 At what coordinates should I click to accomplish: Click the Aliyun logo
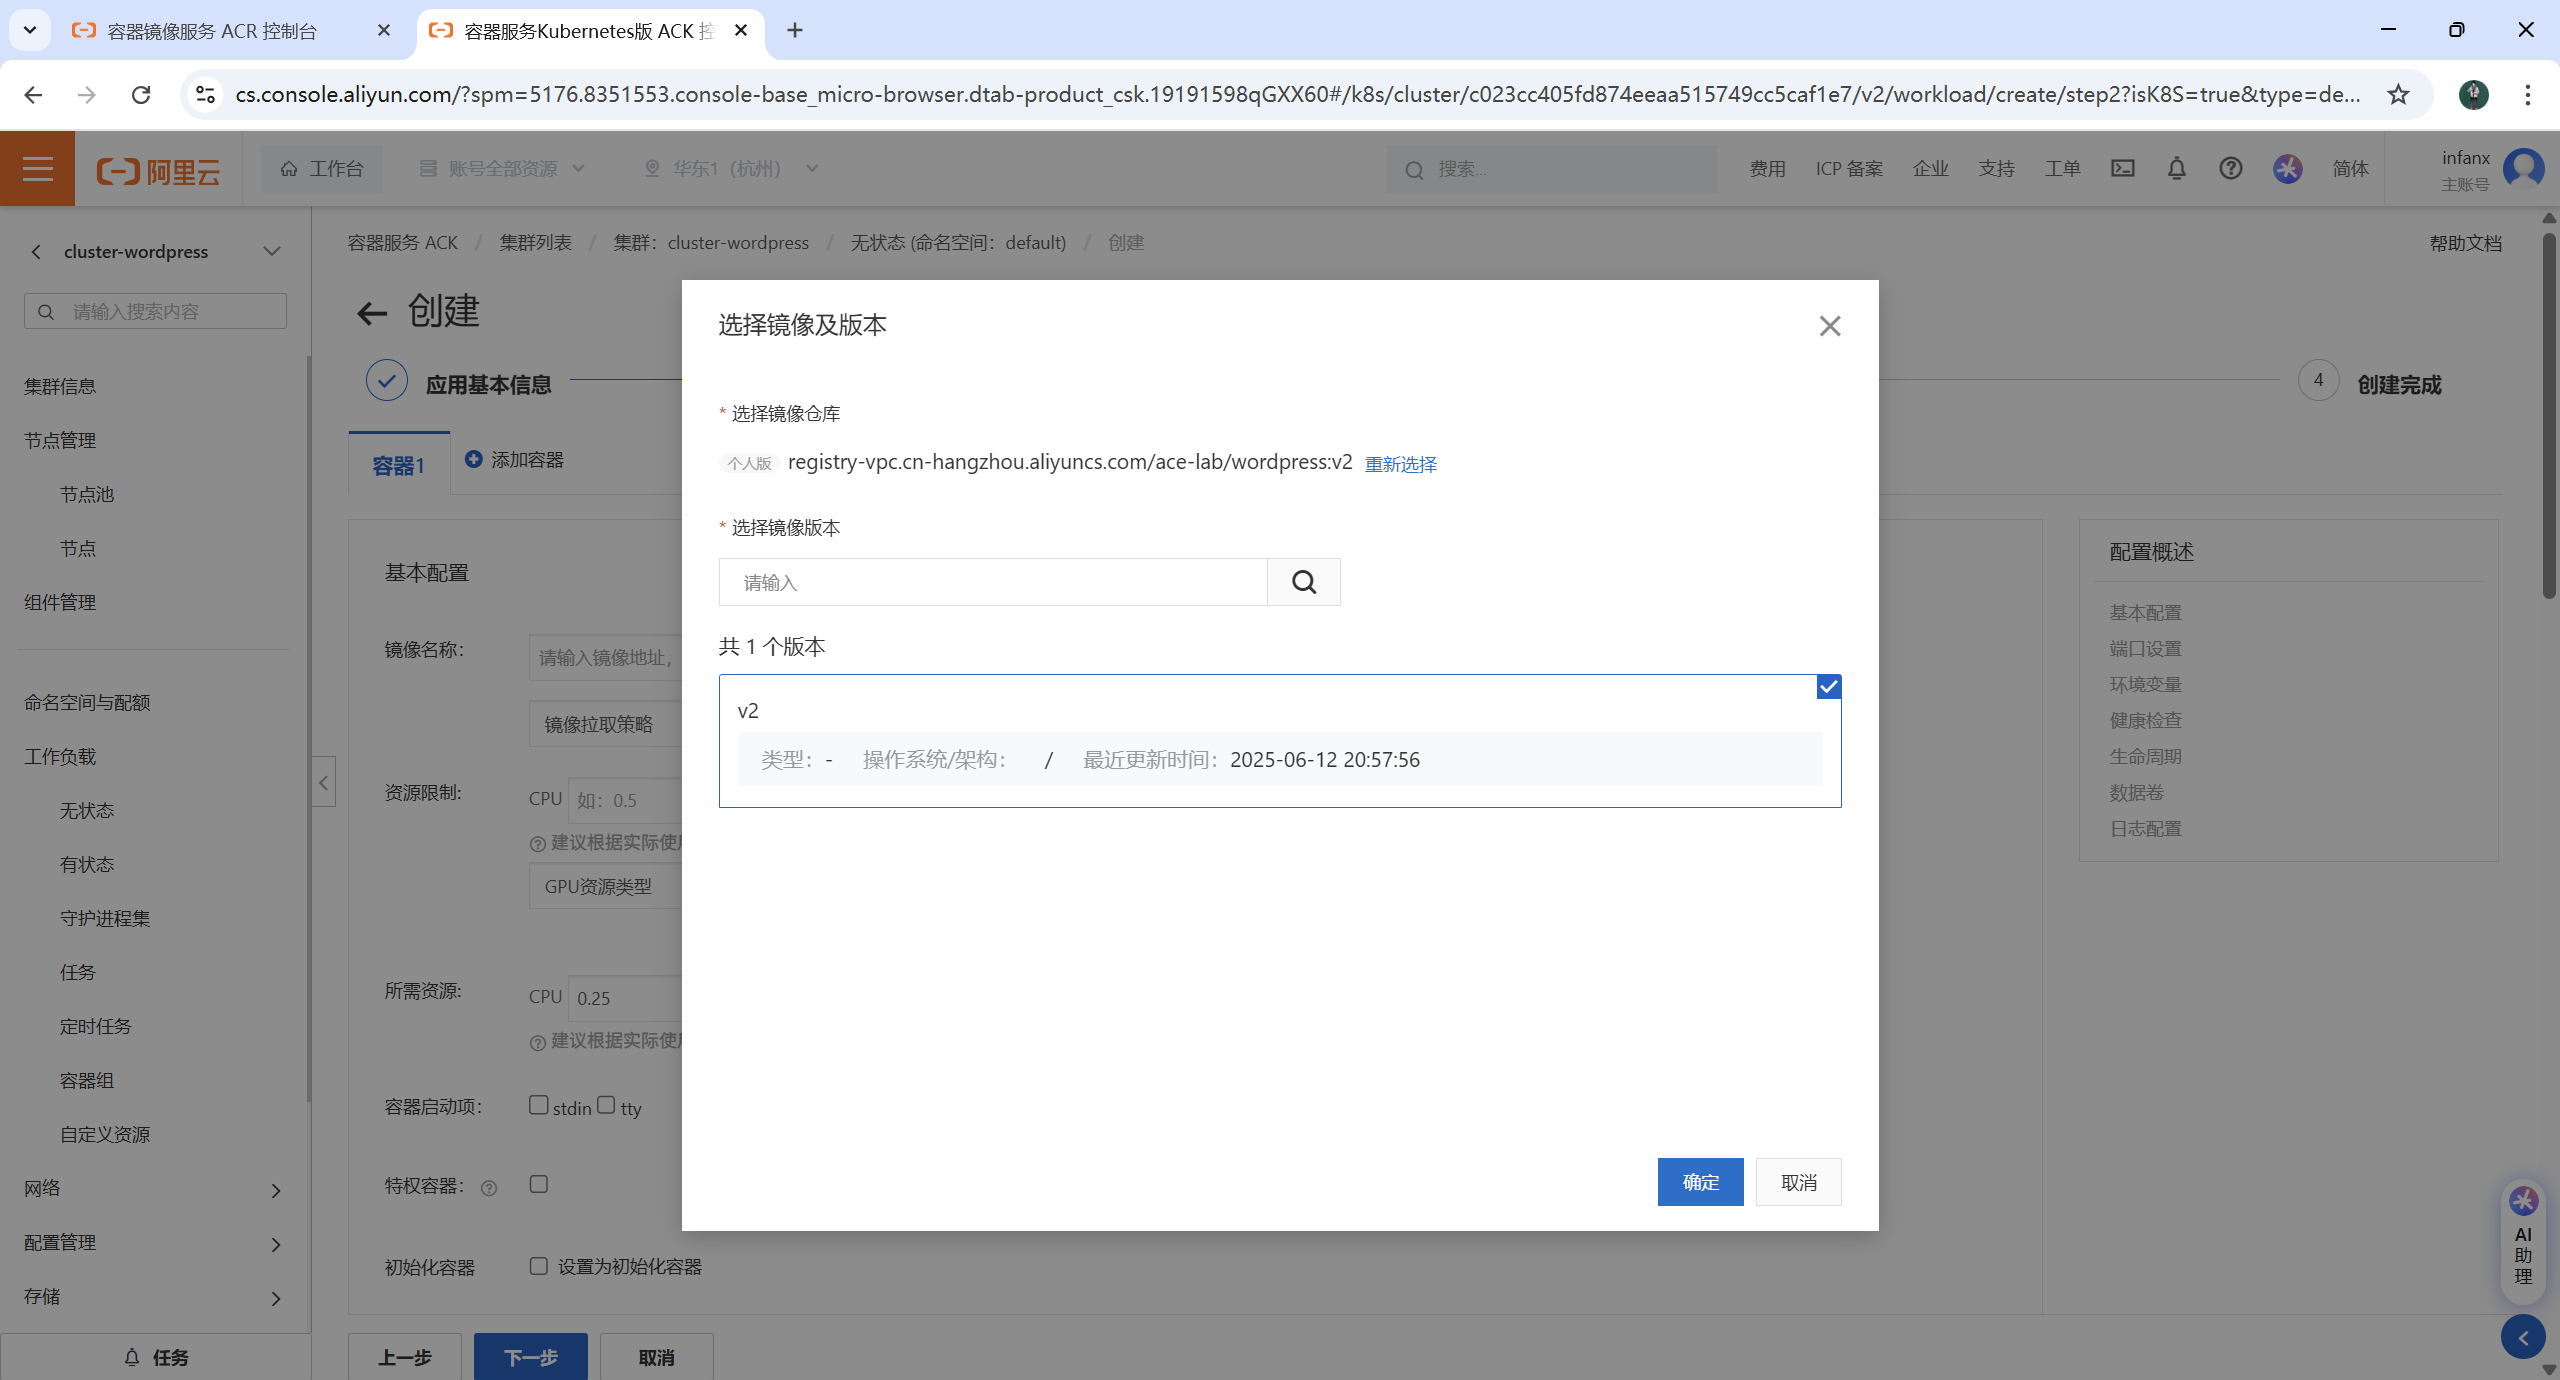[158, 171]
